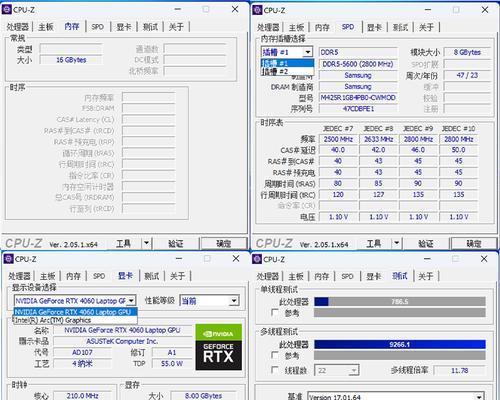The width and height of the screenshot is (500, 400).
Task: Open 测试 tab in the SPD window
Action: pos(400,27)
